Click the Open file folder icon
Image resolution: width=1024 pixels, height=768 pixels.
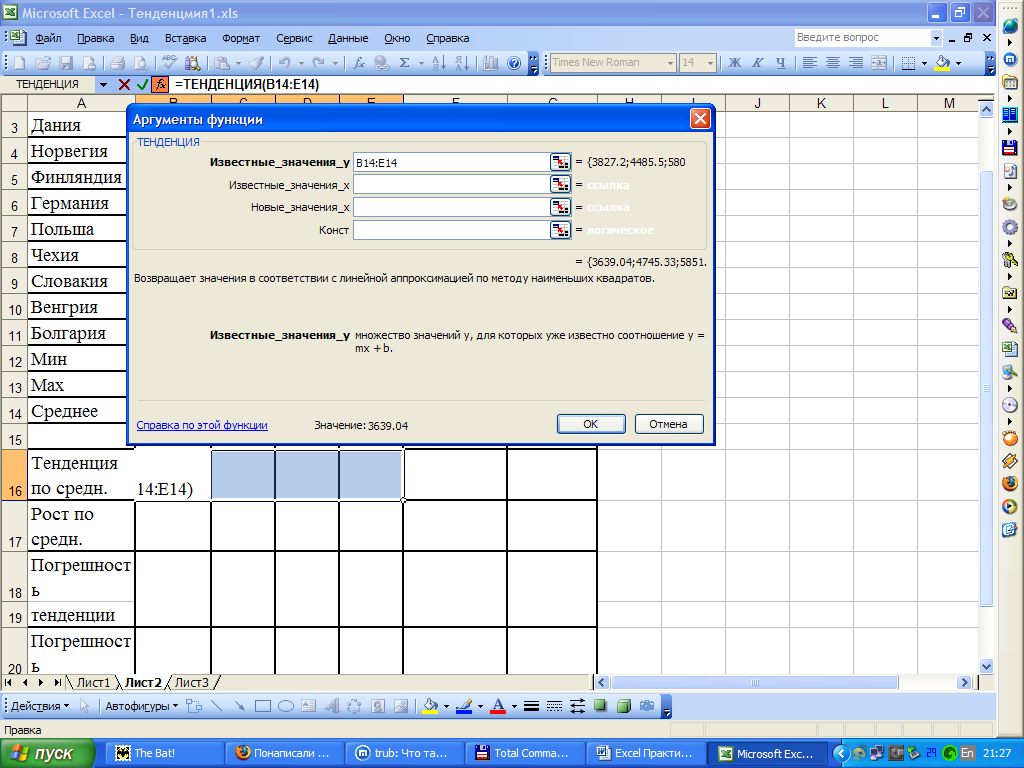(x=43, y=63)
